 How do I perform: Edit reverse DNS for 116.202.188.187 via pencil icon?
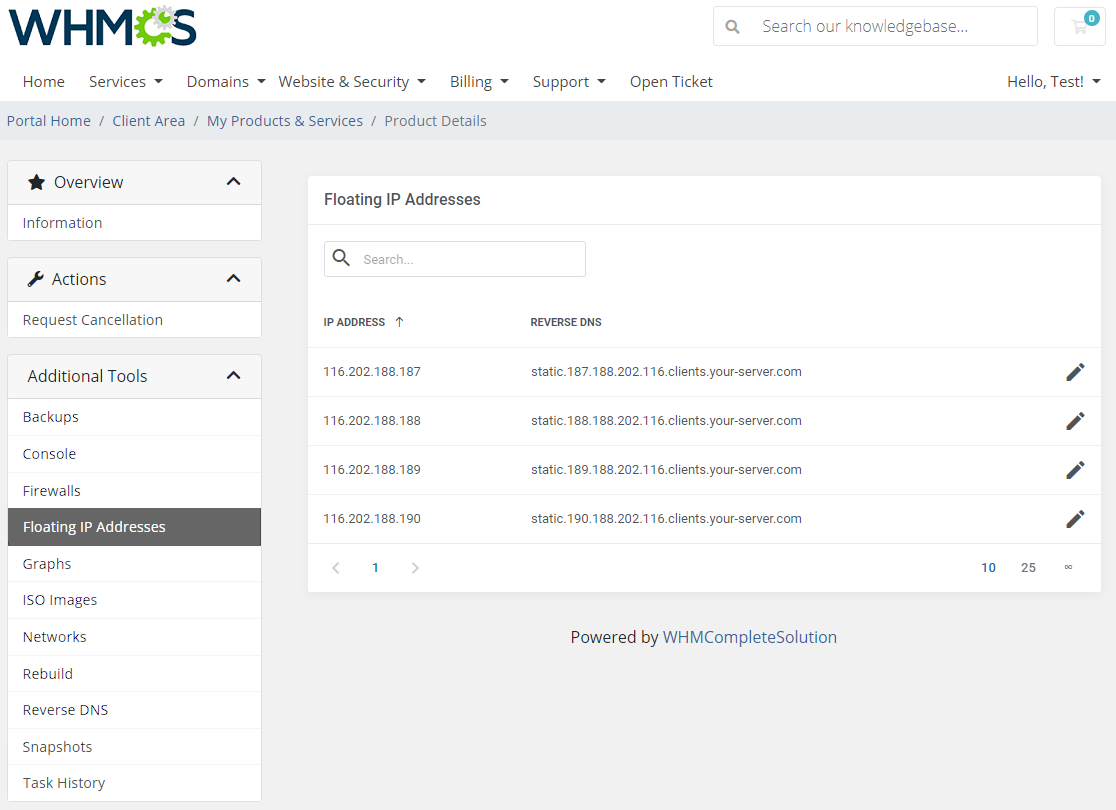(1075, 371)
